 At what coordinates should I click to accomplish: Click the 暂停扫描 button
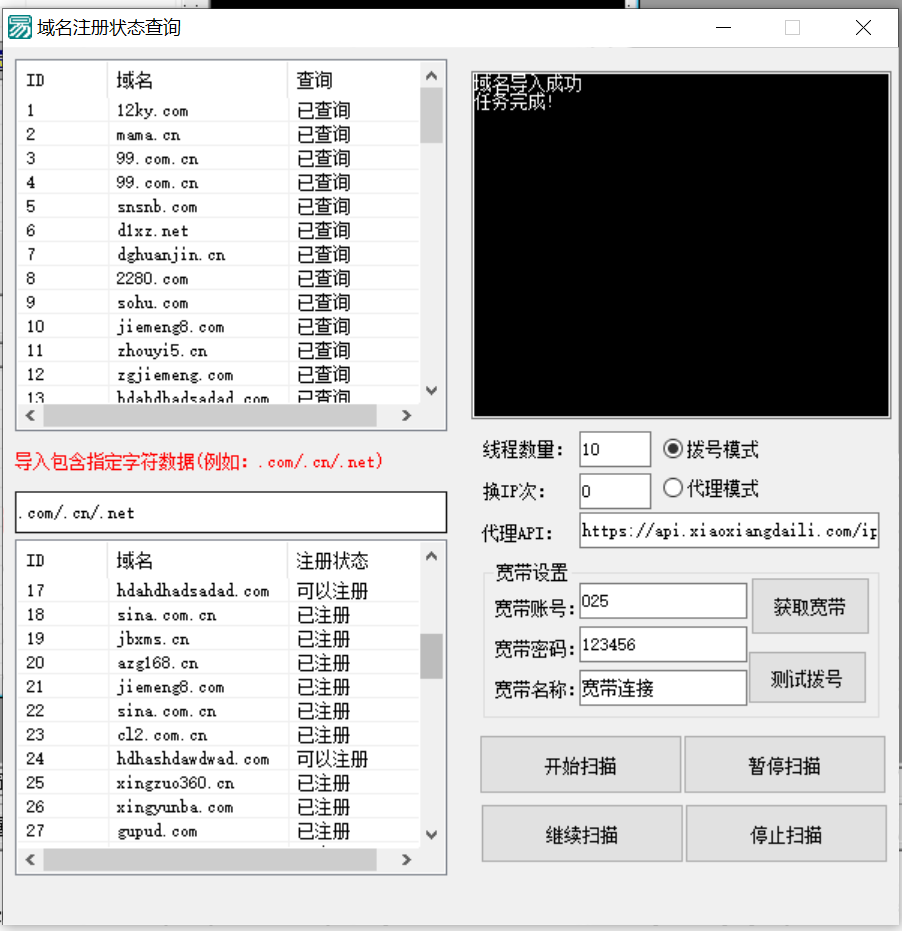pyautogui.click(x=784, y=765)
